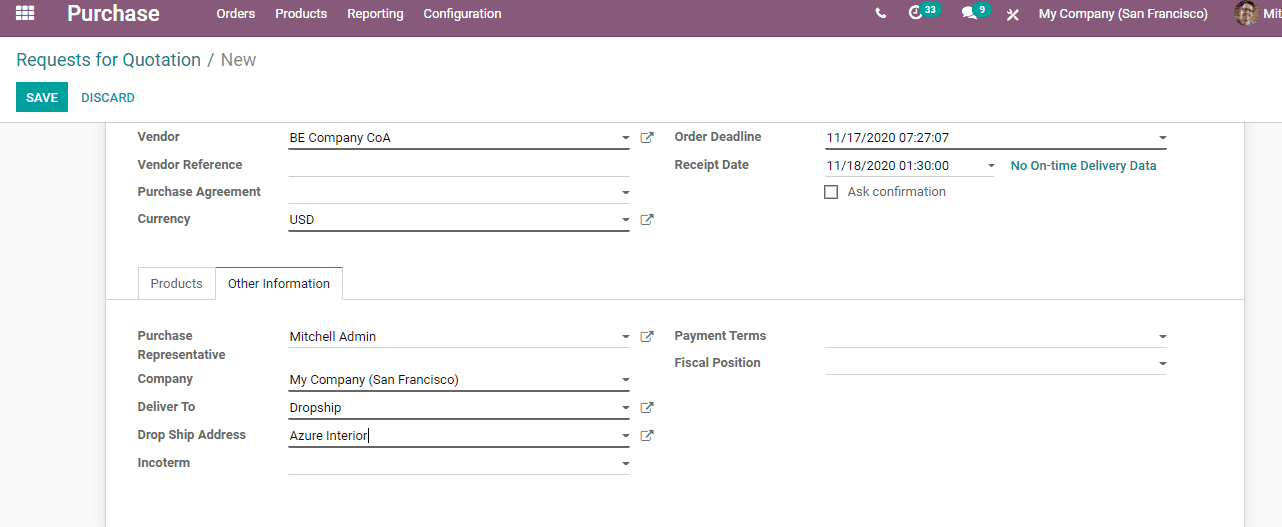The height and width of the screenshot is (527, 1282).
Task: Expand the Company dropdown arrow
Action: pyautogui.click(x=625, y=380)
